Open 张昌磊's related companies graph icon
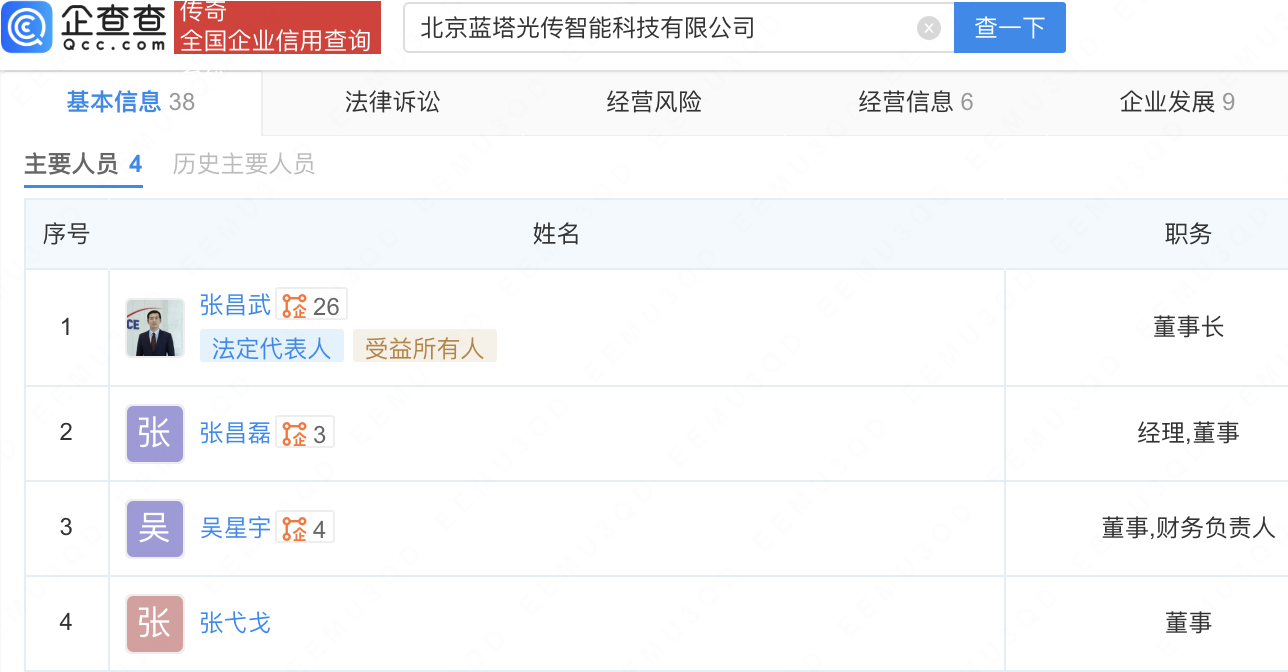 coord(294,433)
